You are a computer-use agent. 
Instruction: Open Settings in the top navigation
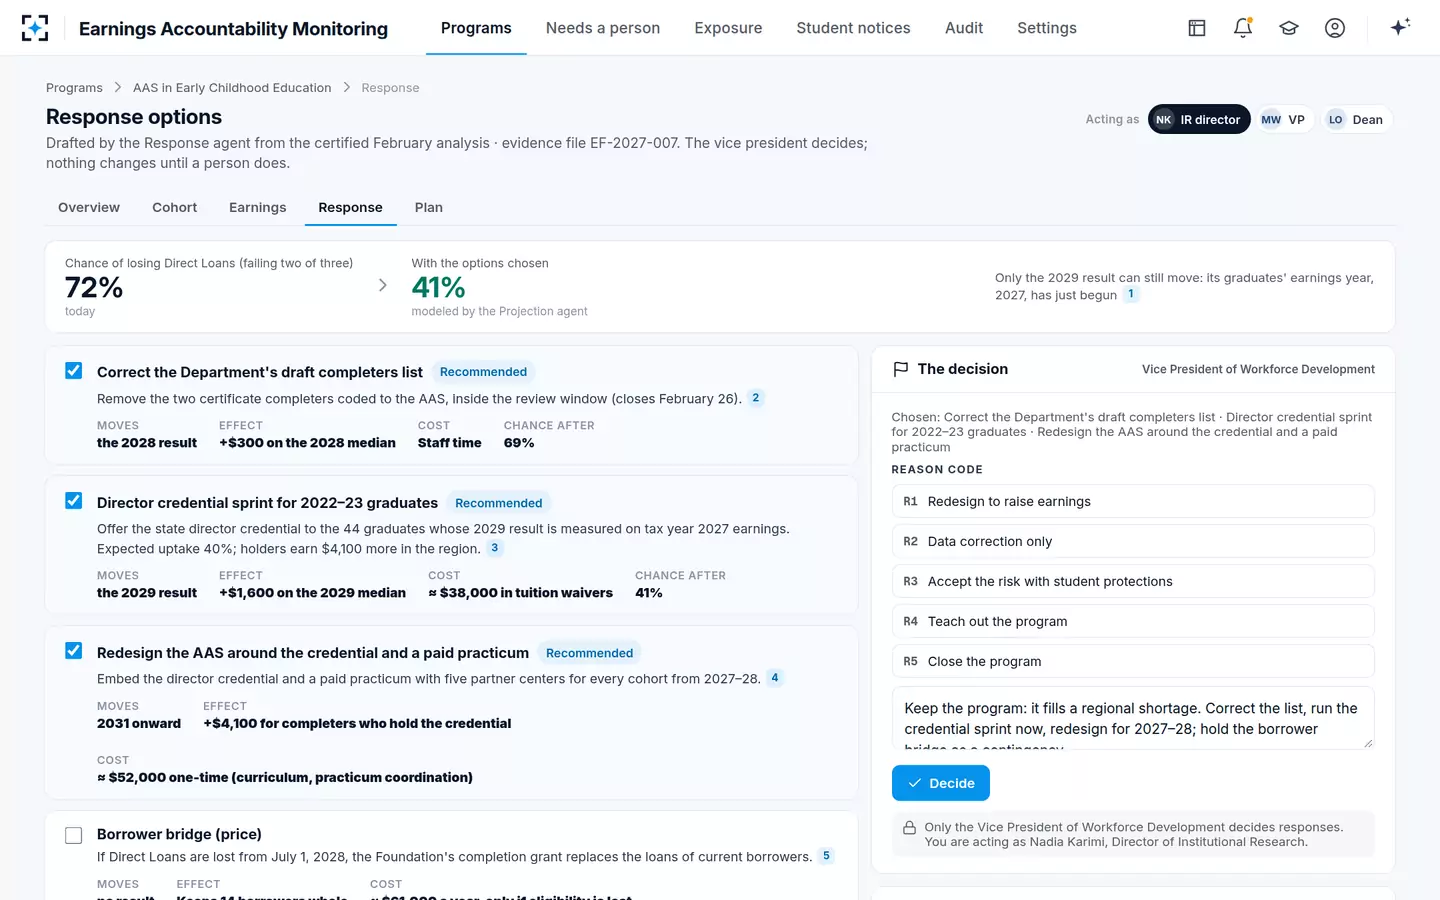(1047, 28)
